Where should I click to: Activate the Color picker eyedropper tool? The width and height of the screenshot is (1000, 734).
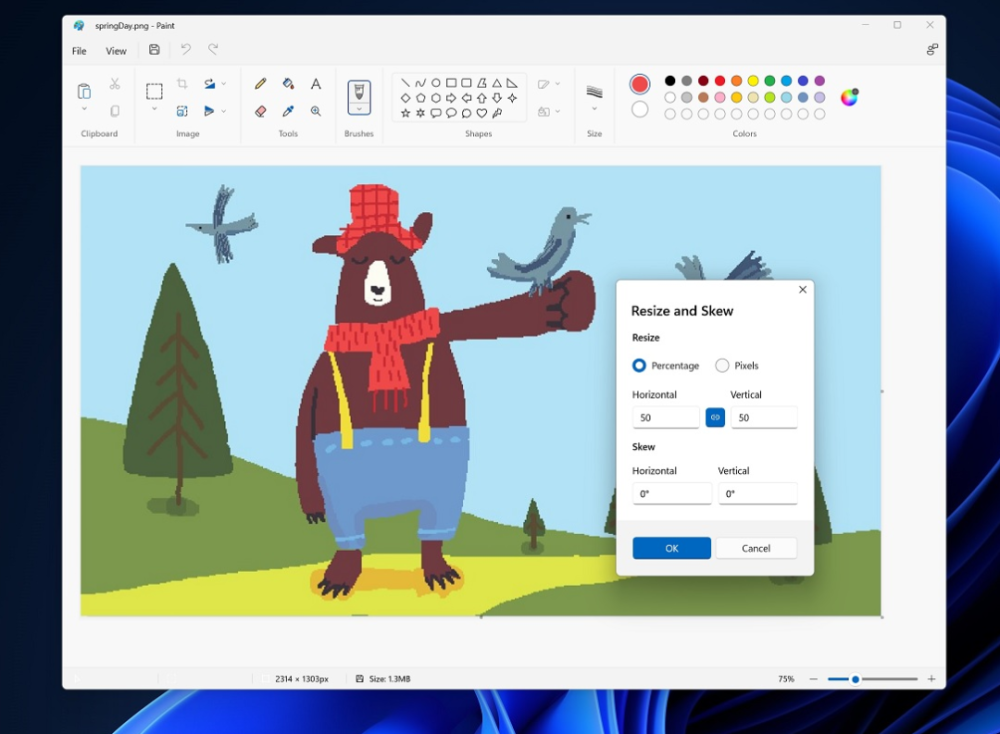coord(288,111)
